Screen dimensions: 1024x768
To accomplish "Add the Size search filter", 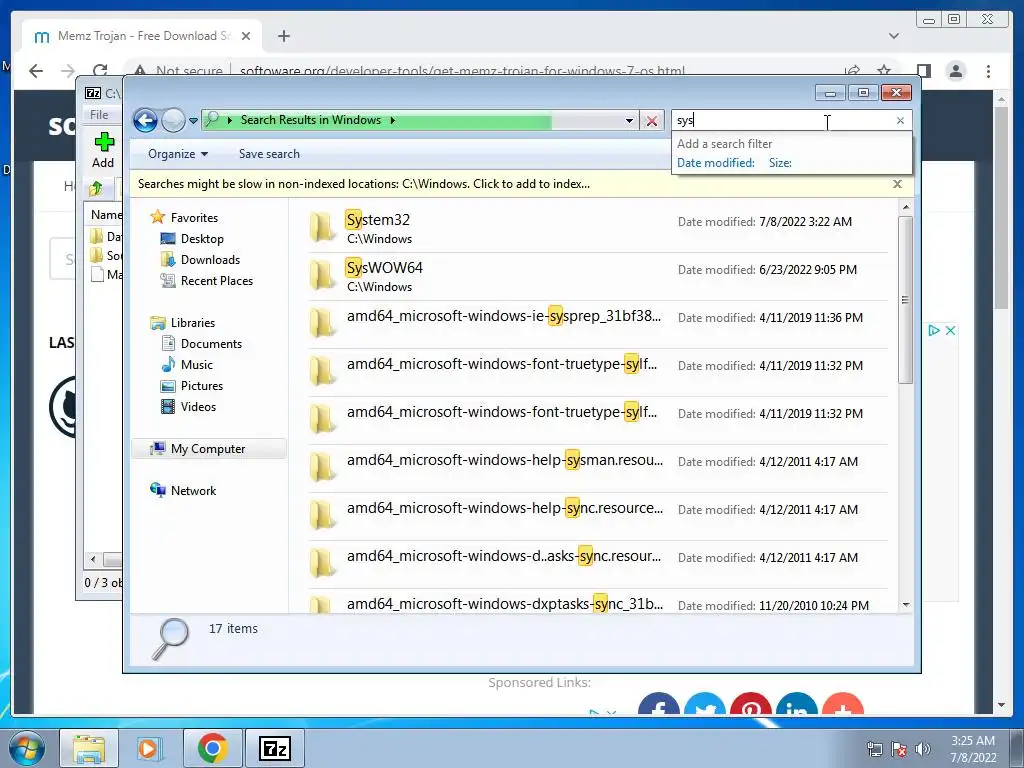I will (x=780, y=163).
